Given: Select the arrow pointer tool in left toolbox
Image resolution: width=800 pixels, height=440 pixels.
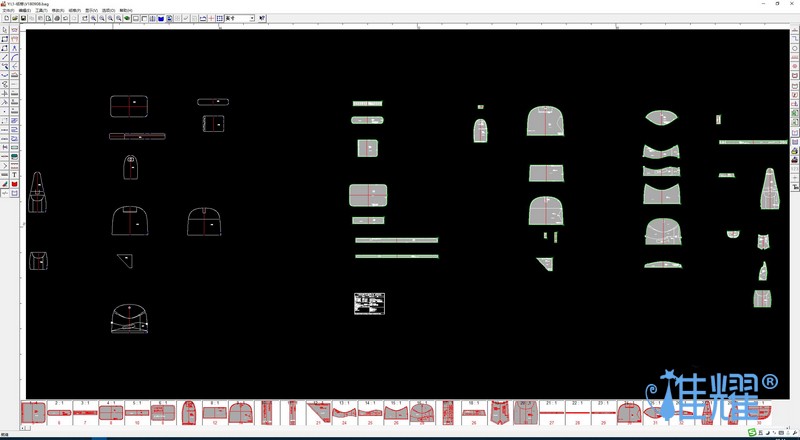Looking at the screenshot, I should pos(5,31).
